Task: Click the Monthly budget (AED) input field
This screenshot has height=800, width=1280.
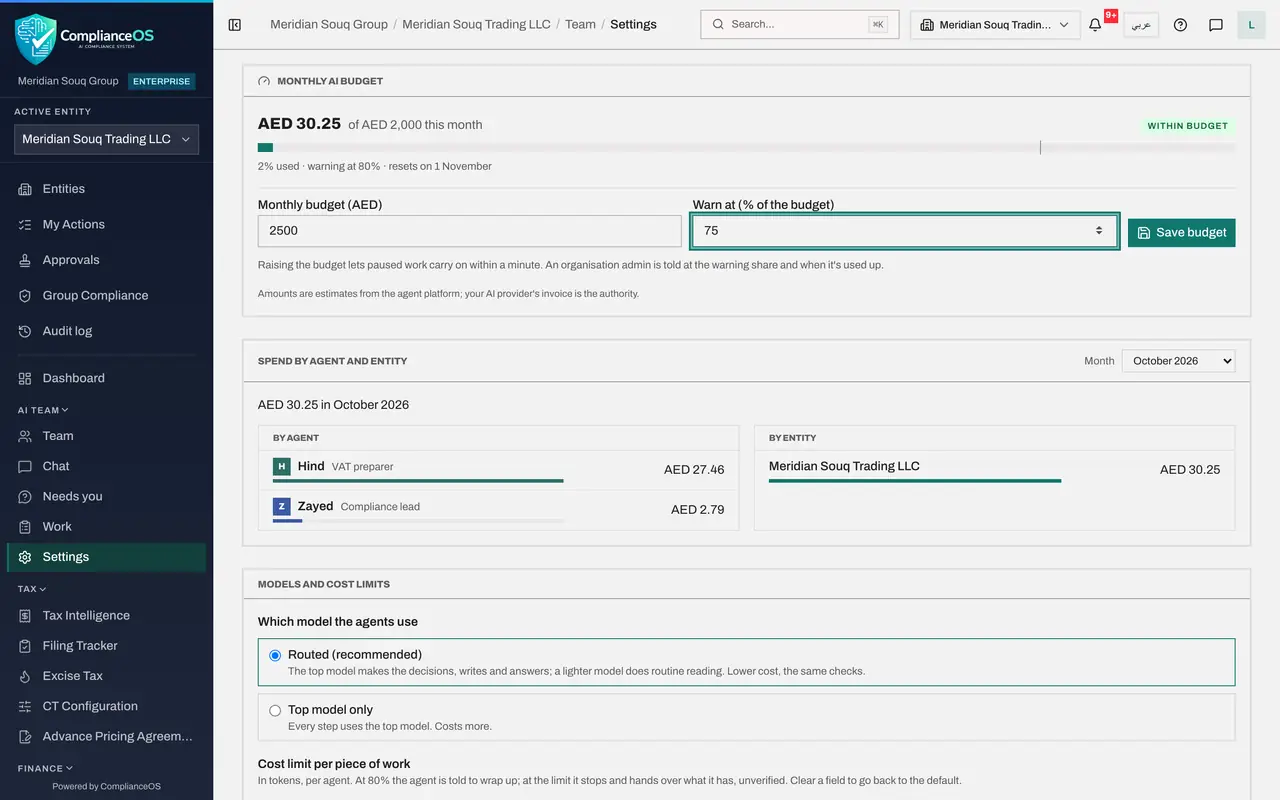Action: point(469,231)
